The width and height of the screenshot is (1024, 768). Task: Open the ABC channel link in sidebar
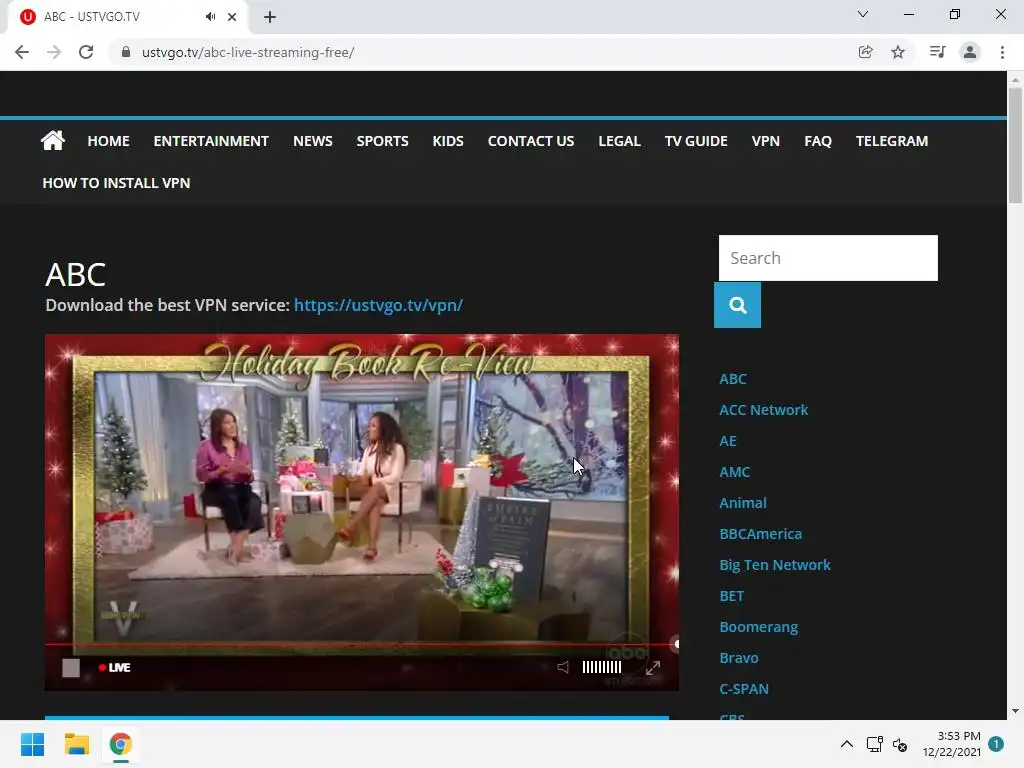pos(733,379)
